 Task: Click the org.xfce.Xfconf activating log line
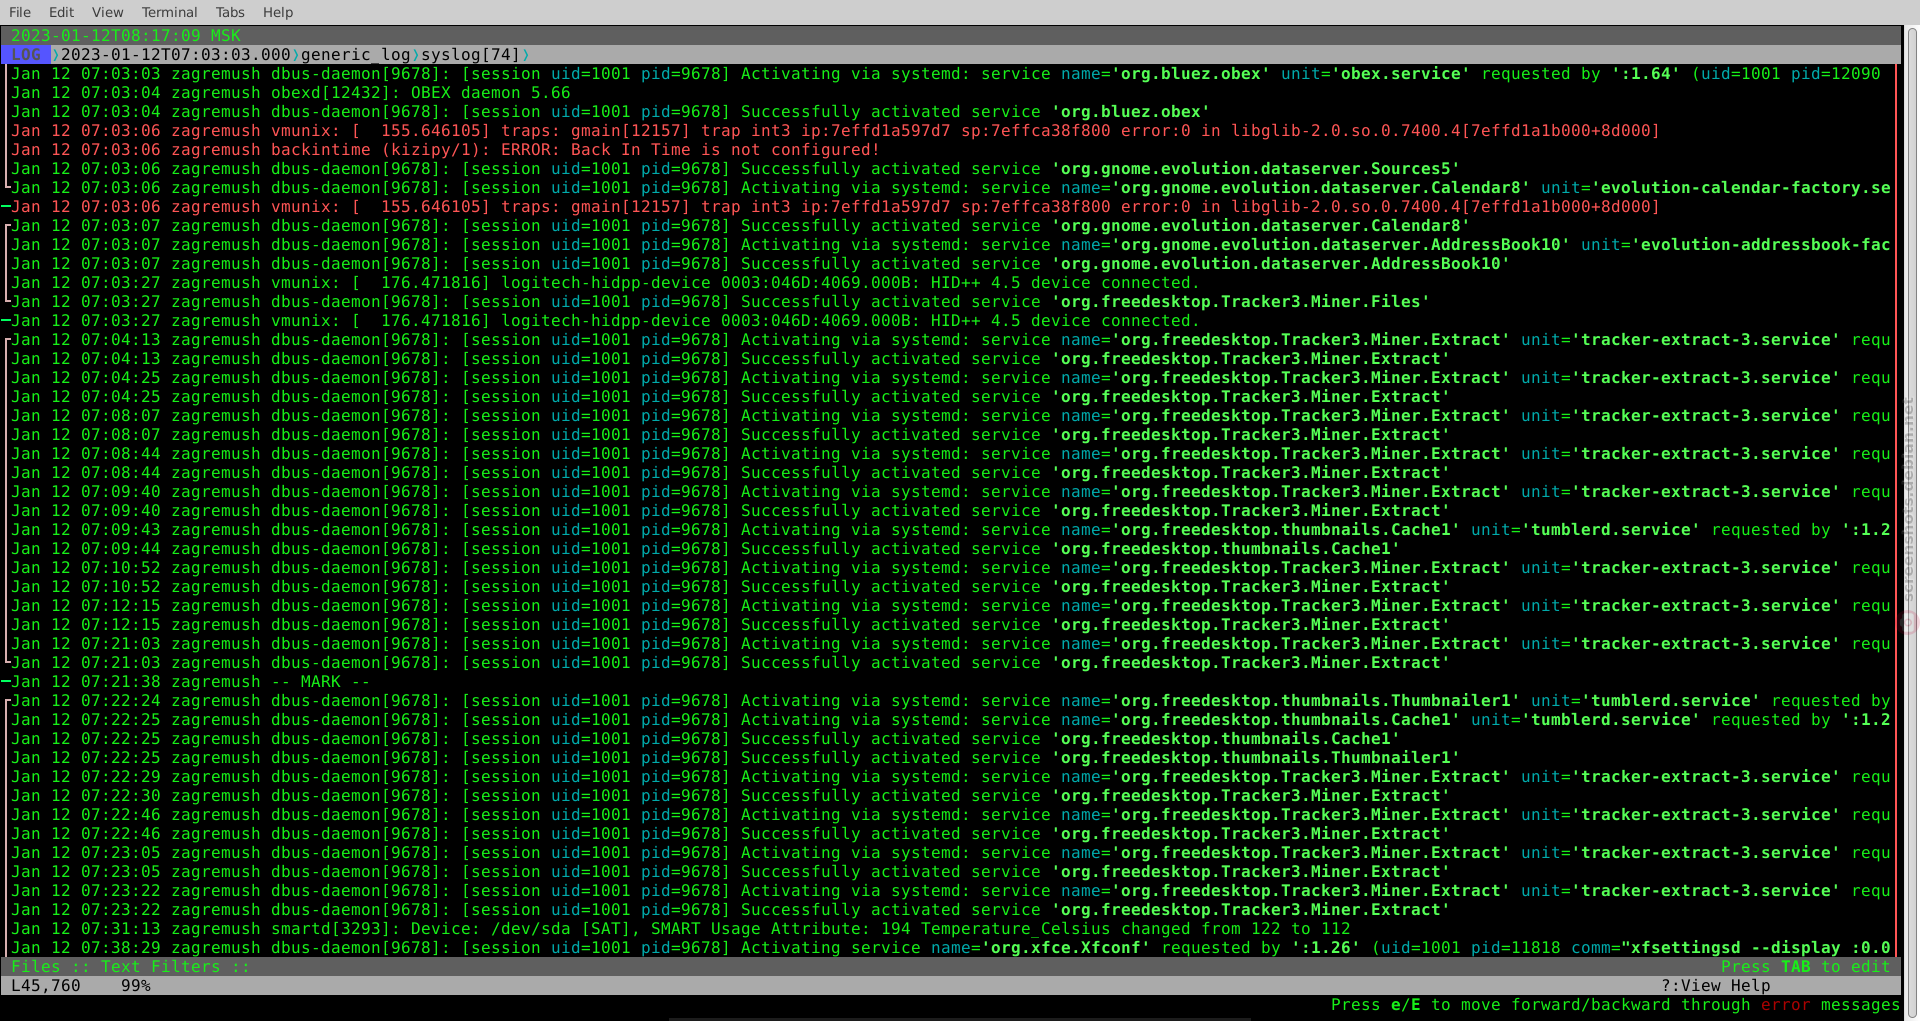tap(951, 948)
